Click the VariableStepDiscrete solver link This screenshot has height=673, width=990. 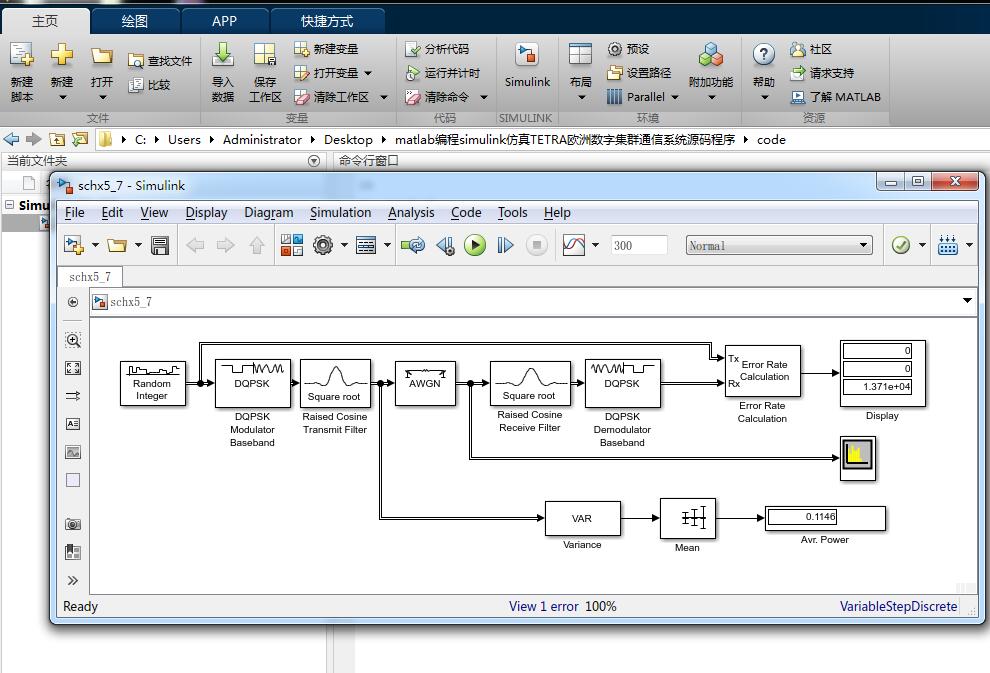pos(898,607)
